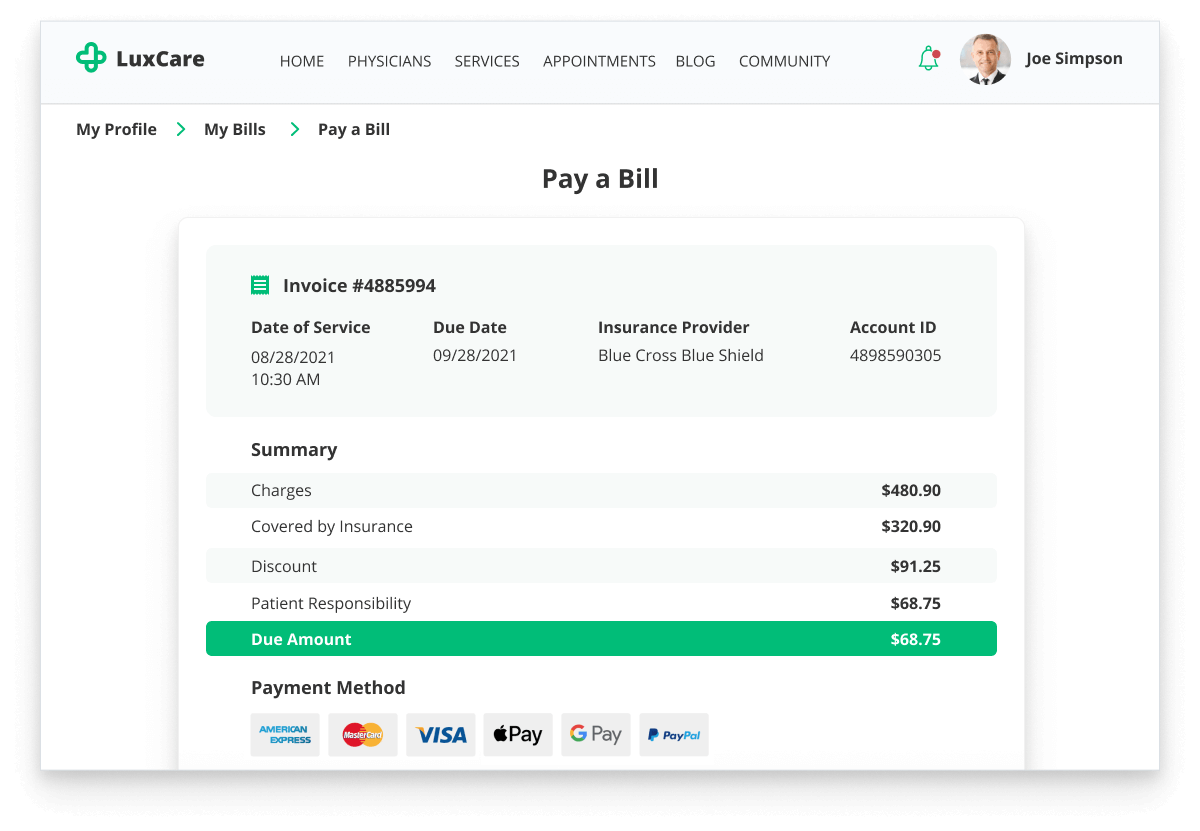Choose Google Pay payment method

(x=596, y=735)
